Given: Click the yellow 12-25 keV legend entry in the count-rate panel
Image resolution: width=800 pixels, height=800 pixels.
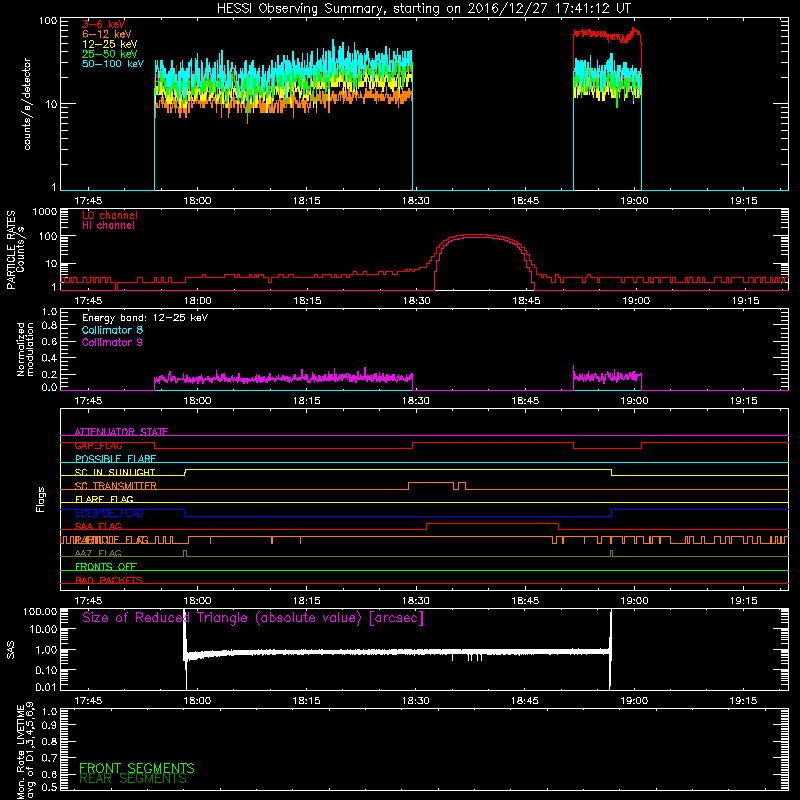Looking at the screenshot, I should [x=110, y=44].
